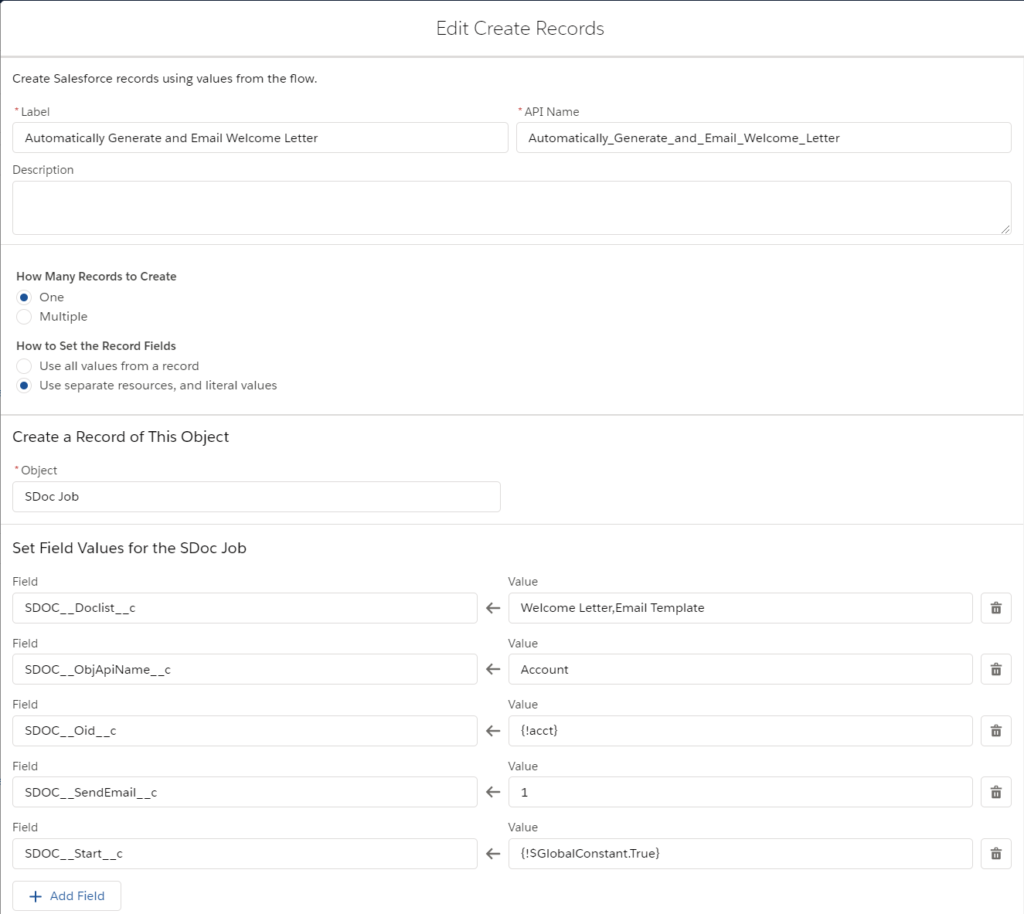Remove the SDOC__ObjApiName__c field mapping
This screenshot has width=1024, height=914.
point(996,669)
